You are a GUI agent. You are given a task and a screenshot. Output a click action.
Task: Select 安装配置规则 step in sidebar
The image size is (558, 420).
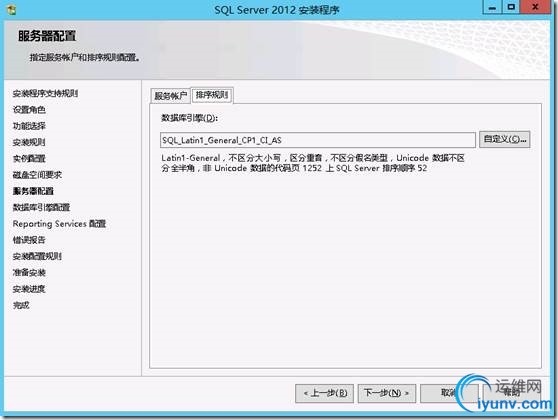37,256
